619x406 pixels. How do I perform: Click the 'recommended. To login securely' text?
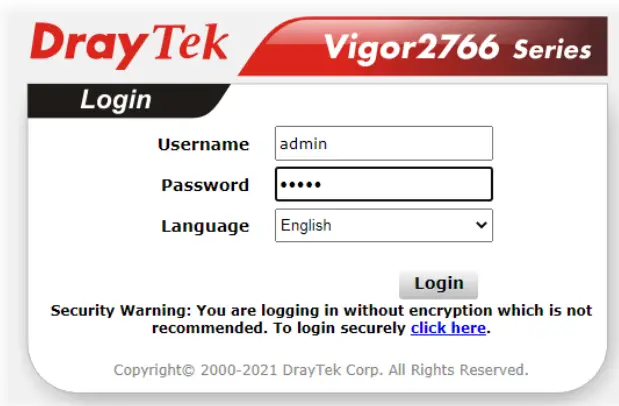(279, 328)
